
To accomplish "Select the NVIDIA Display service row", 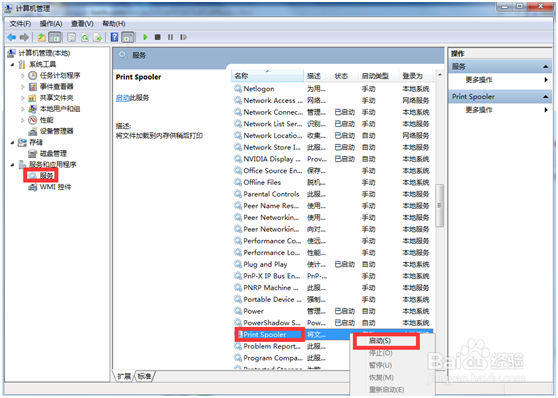I will (x=332, y=159).
